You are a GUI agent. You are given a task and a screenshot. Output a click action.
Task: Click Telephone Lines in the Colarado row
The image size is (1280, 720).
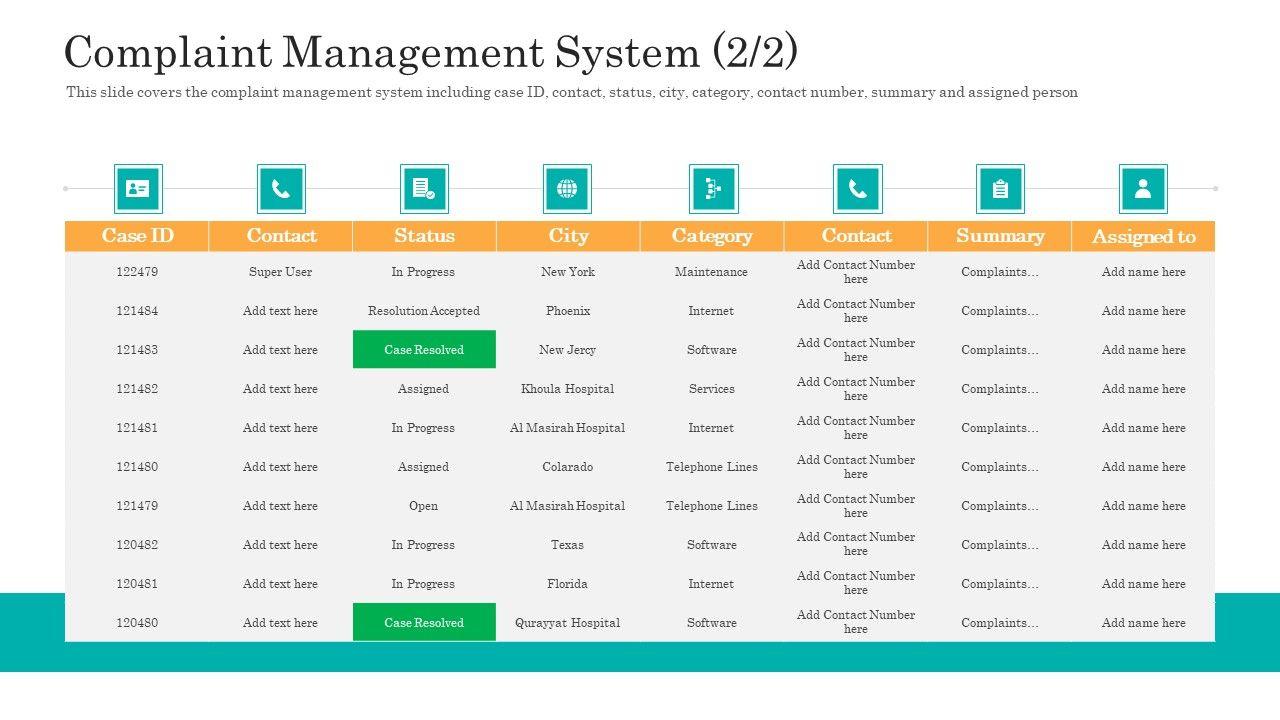[712, 467]
